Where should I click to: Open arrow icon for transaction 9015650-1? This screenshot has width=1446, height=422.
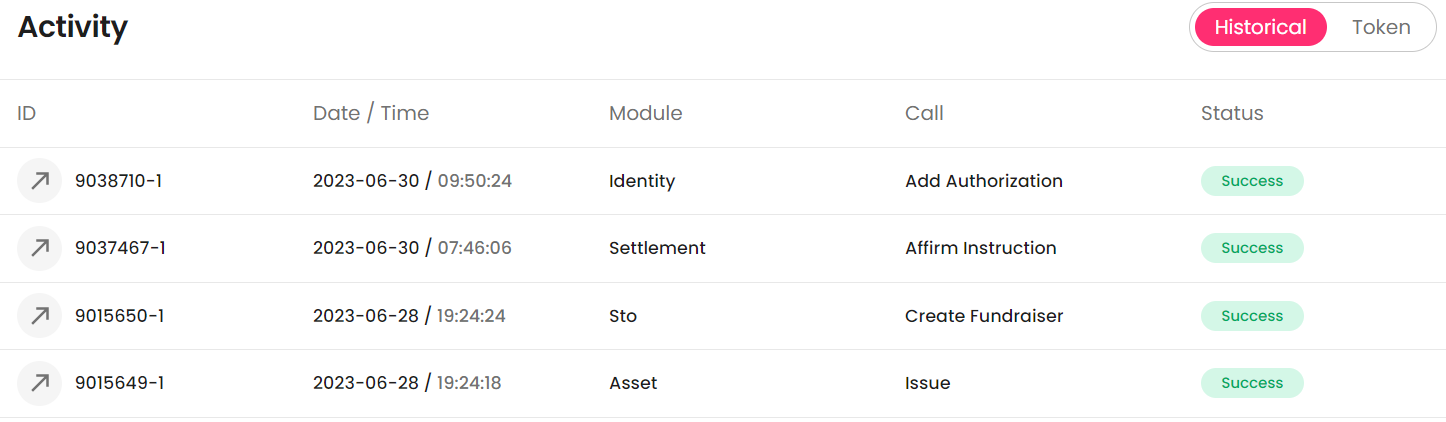[x=40, y=316]
